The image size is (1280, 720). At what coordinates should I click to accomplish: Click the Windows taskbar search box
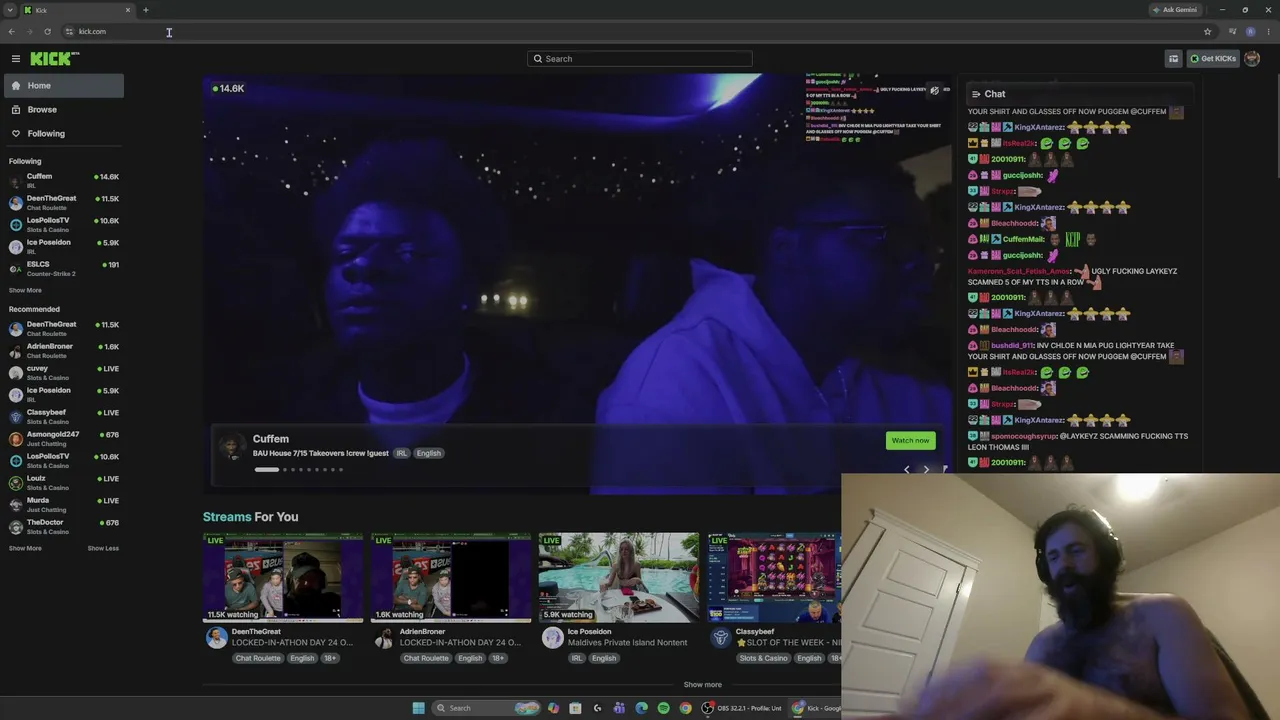click(x=486, y=708)
